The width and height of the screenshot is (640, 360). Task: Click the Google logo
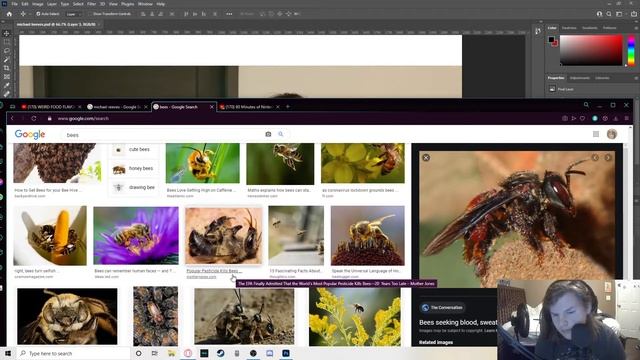pos(30,134)
